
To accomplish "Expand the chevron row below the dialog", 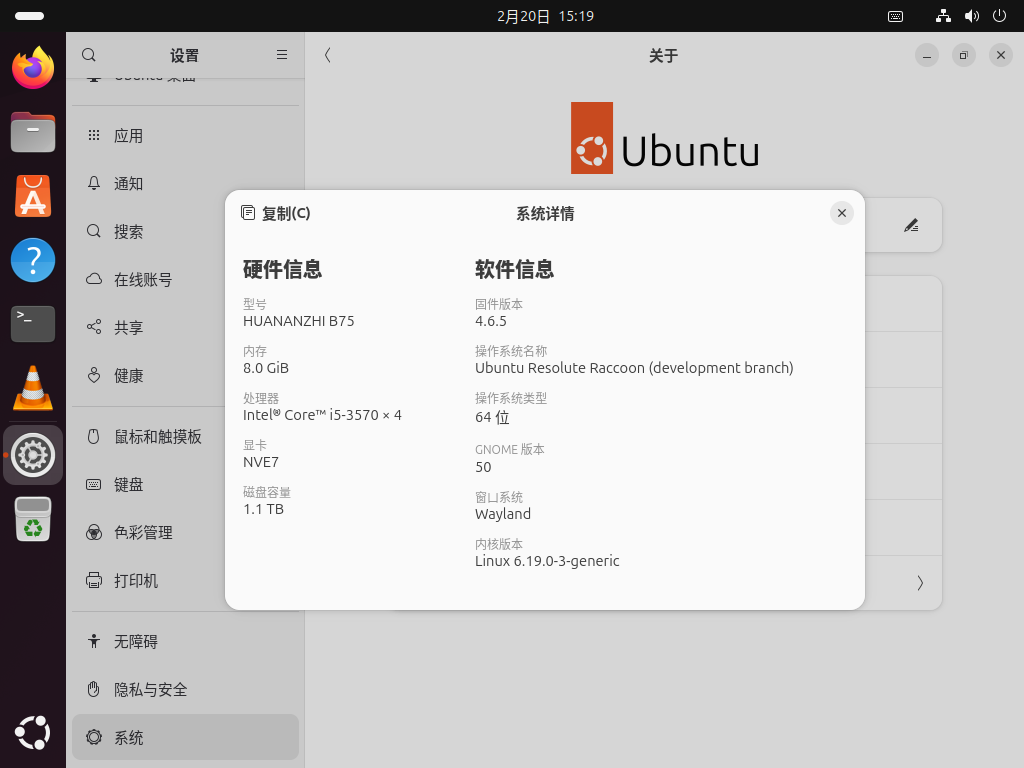I will click(919, 583).
